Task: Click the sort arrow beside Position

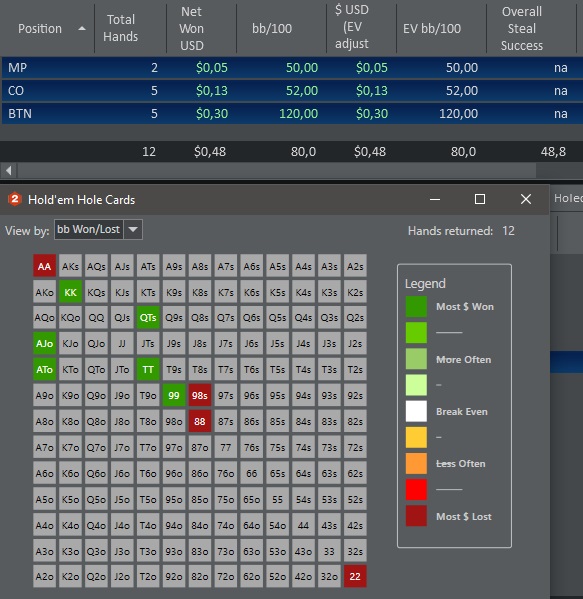Action: tap(82, 29)
